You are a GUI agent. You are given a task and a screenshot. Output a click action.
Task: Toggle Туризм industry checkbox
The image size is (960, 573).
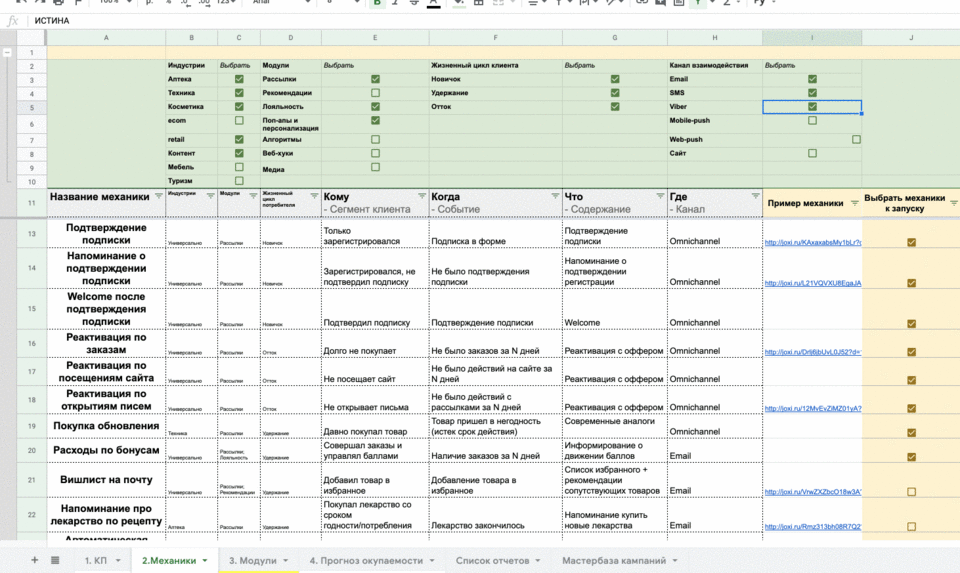239,181
